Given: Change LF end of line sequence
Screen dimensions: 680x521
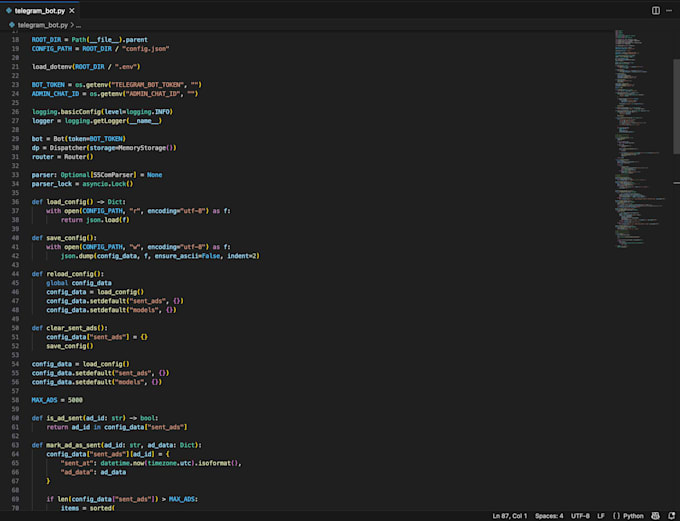Looking at the screenshot, I should coord(601,516).
